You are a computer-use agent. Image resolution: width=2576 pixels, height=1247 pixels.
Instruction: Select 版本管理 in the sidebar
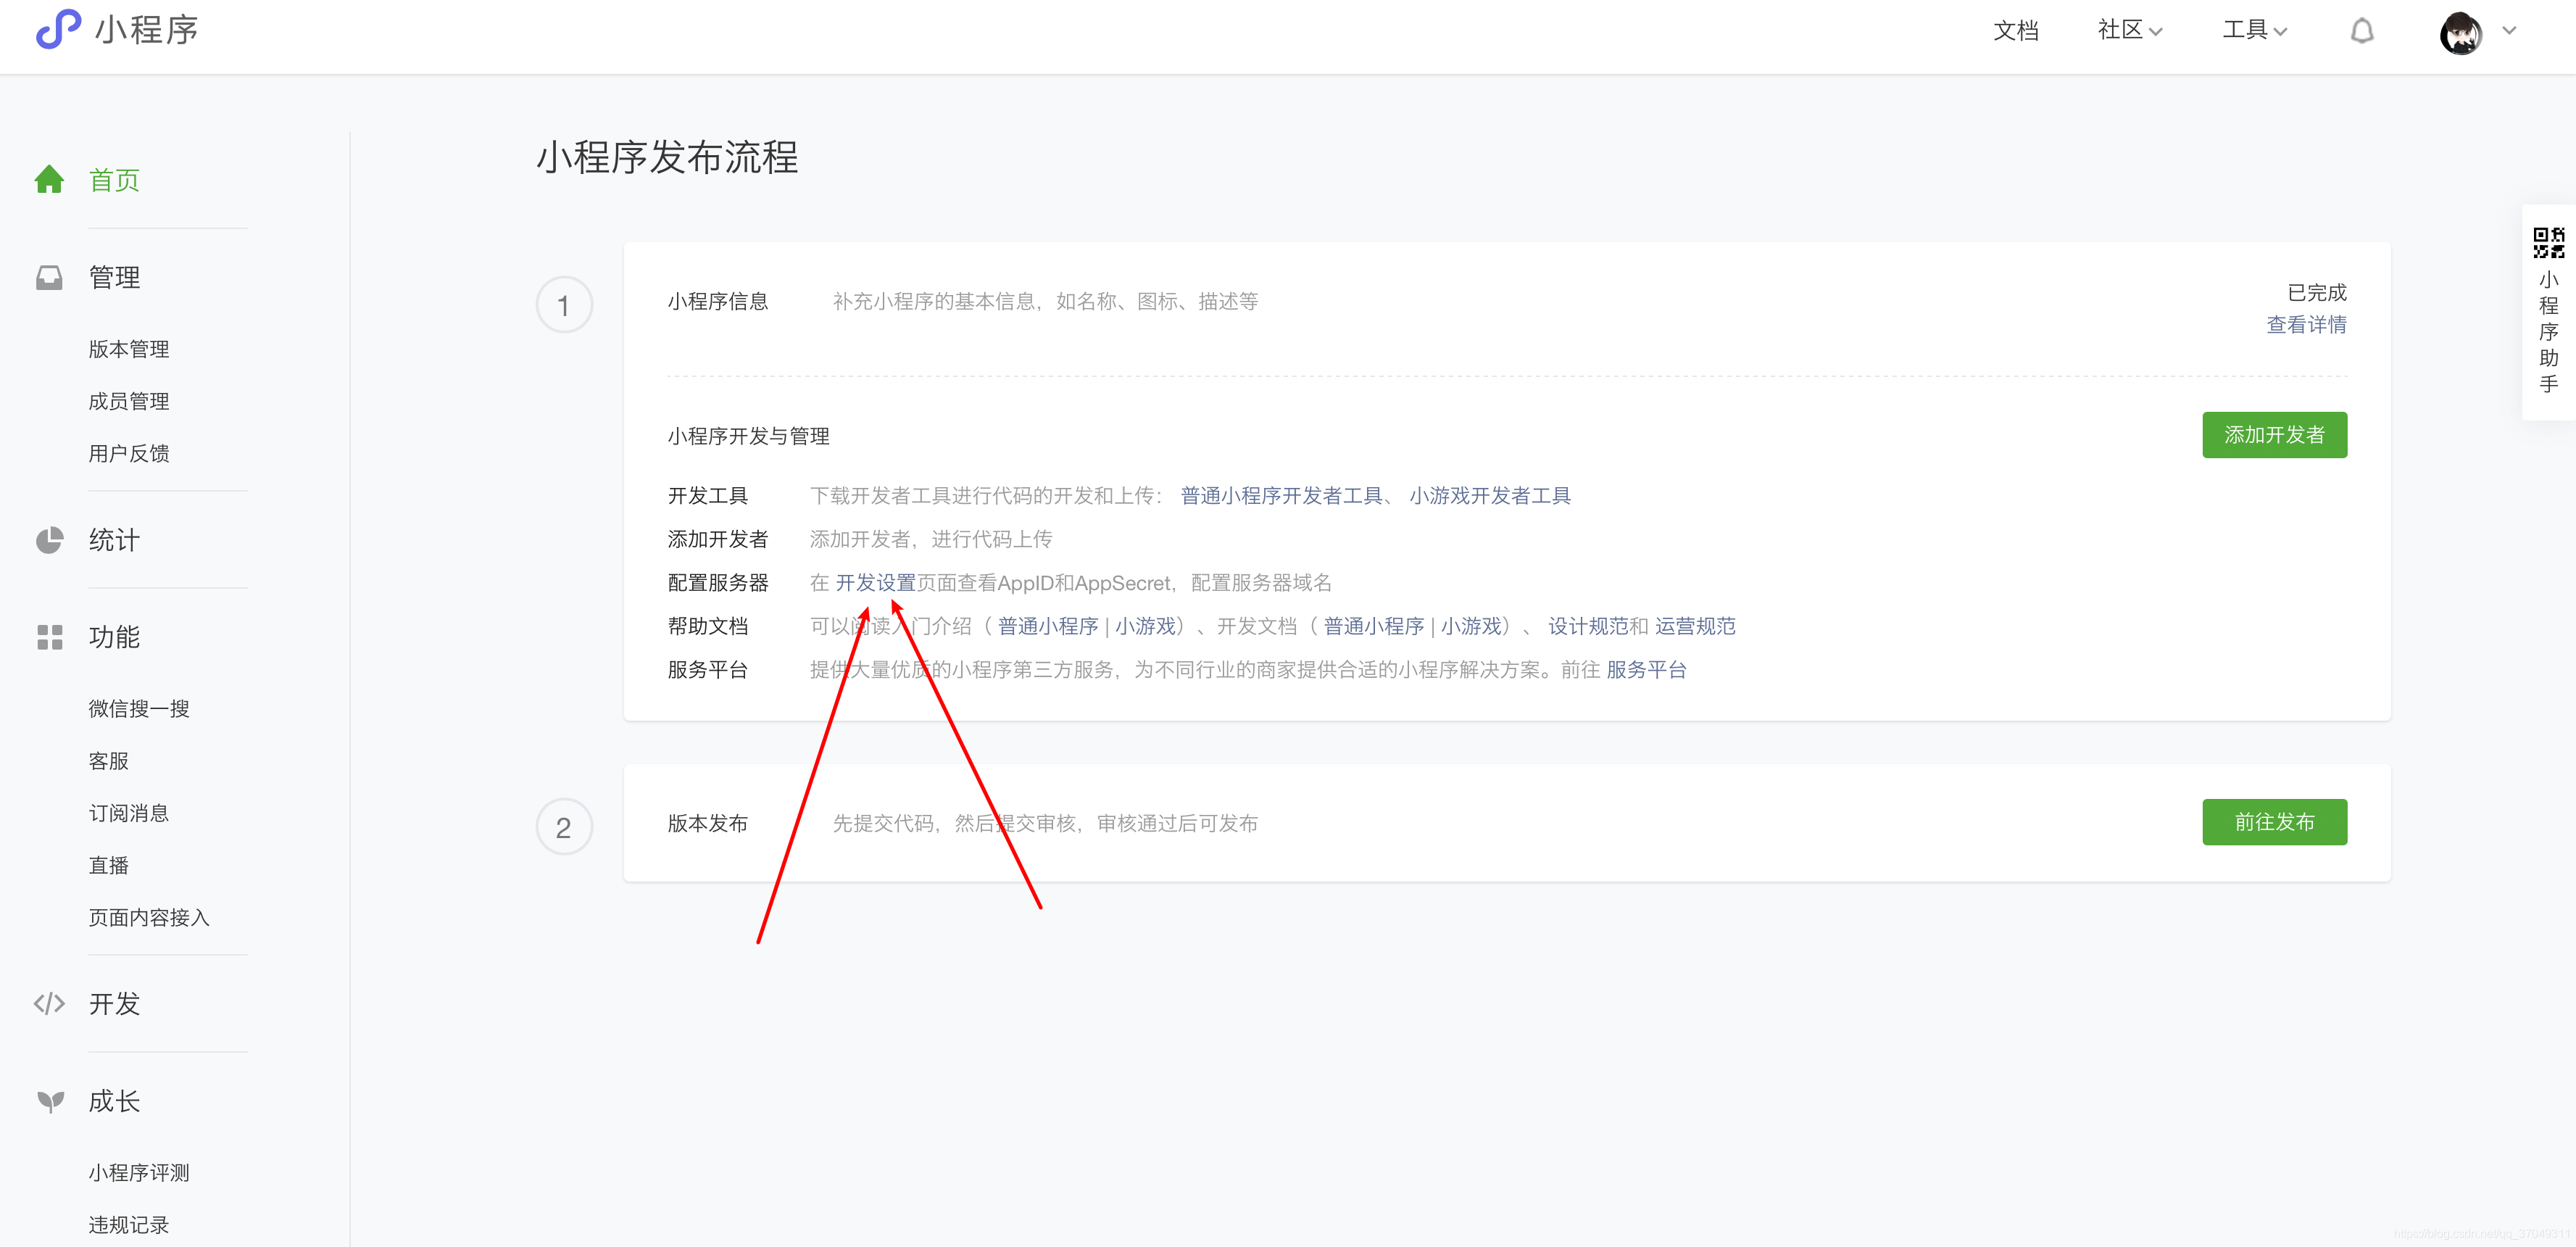[x=128, y=349]
